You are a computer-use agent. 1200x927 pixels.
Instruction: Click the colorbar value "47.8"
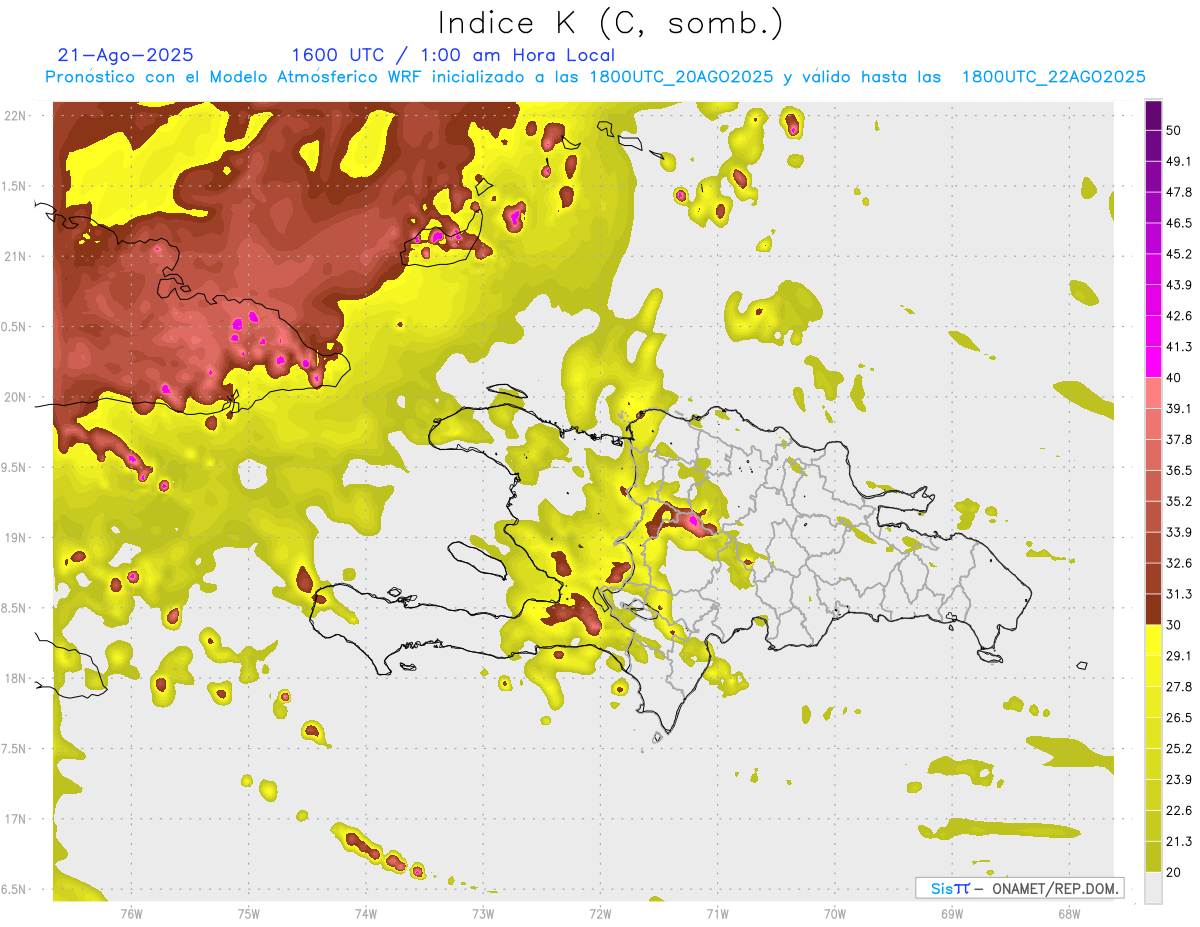click(x=1179, y=192)
